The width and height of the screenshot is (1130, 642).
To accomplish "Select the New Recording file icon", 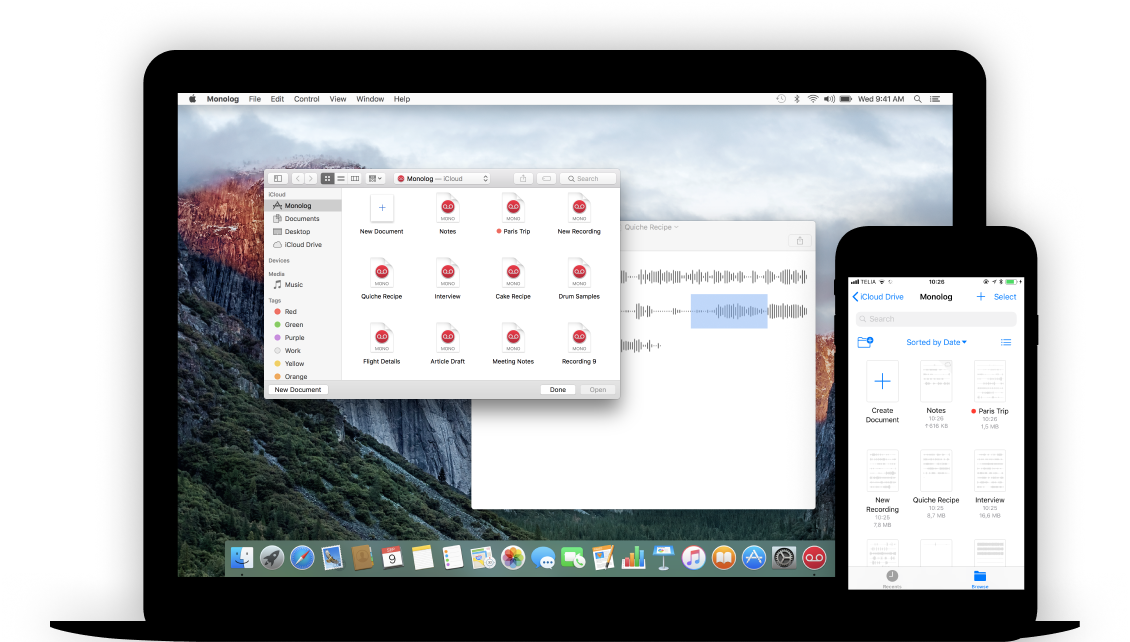I will (579, 208).
